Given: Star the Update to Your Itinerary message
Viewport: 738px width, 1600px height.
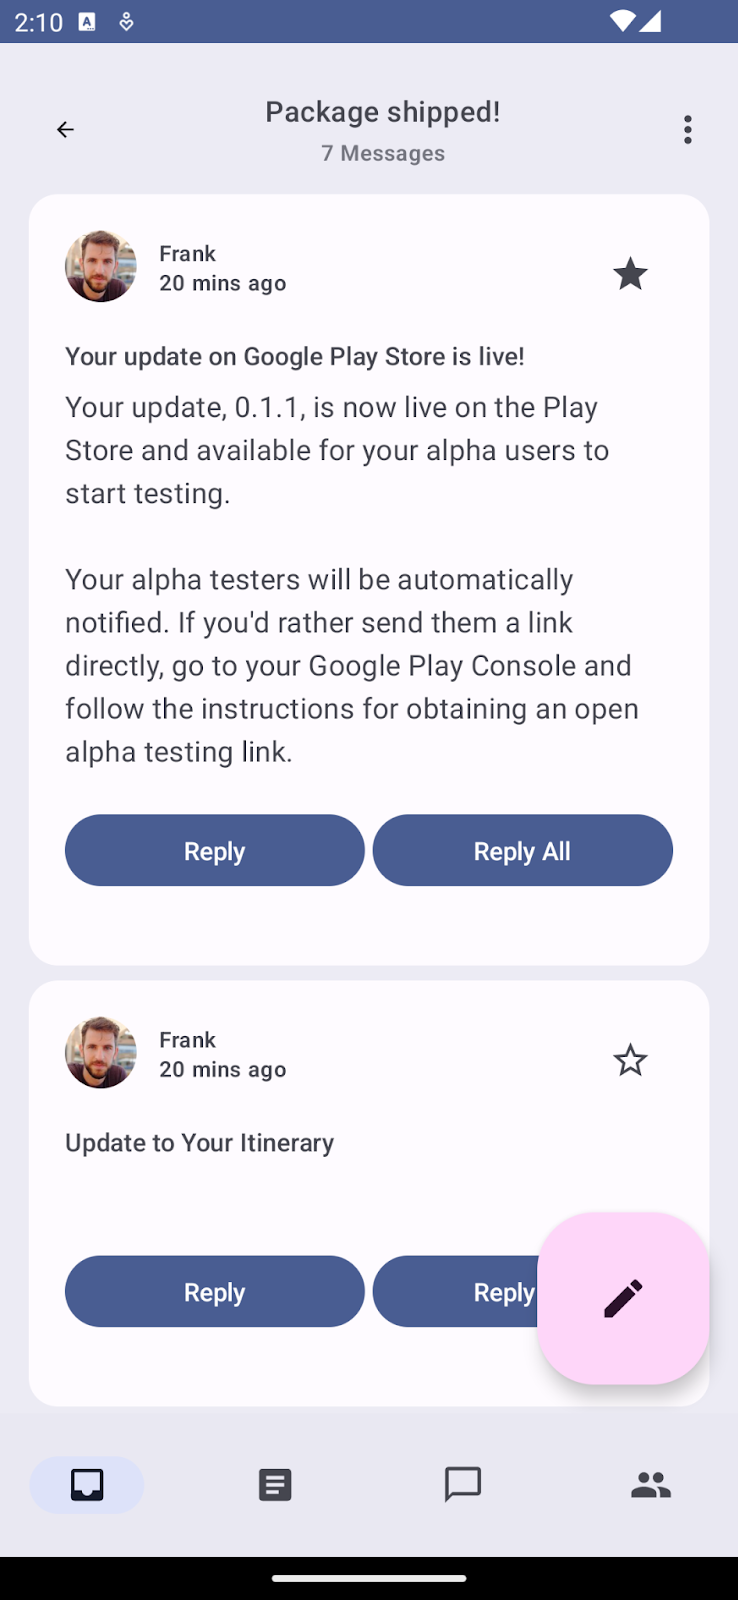Looking at the screenshot, I should [x=630, y=1060].
